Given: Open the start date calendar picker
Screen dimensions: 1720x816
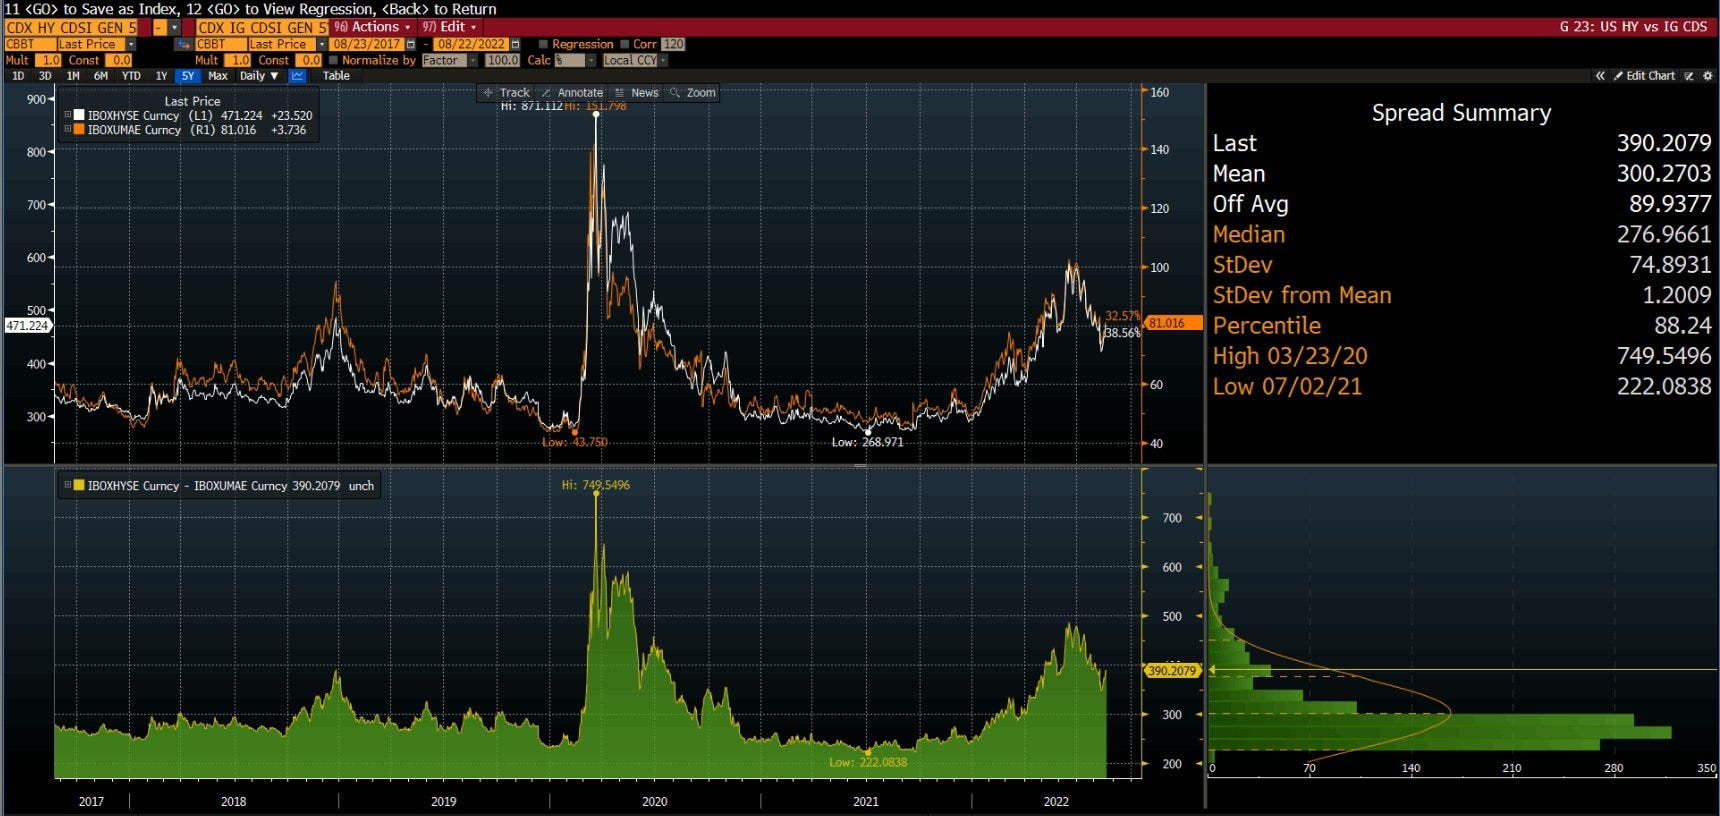Looking at the screenshot, I should pos(410,44).
